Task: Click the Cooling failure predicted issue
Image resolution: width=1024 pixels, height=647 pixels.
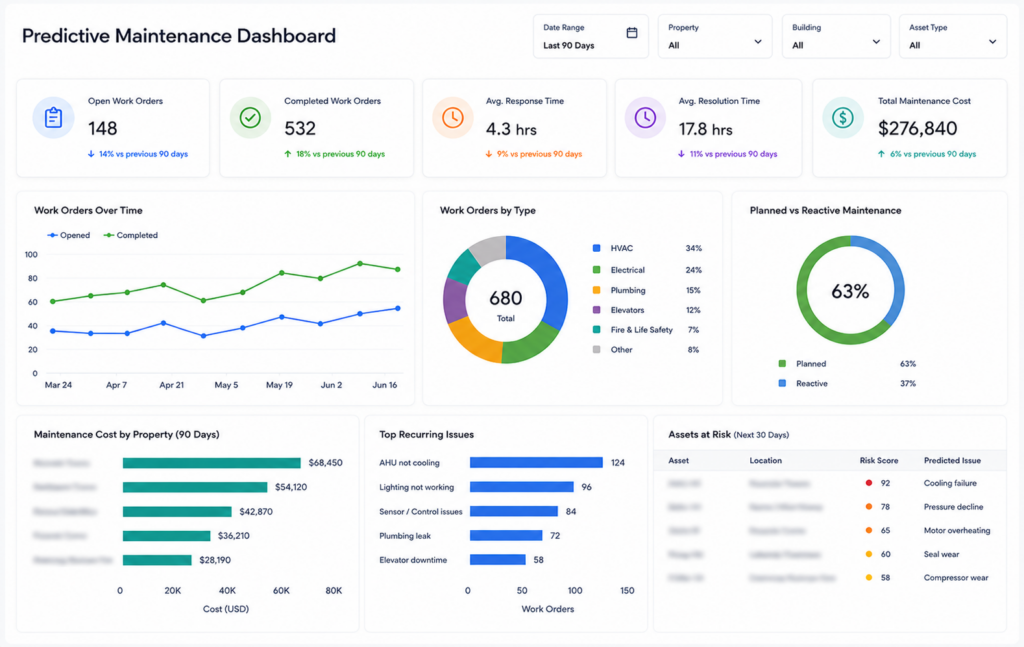Action: coord(950,483)
